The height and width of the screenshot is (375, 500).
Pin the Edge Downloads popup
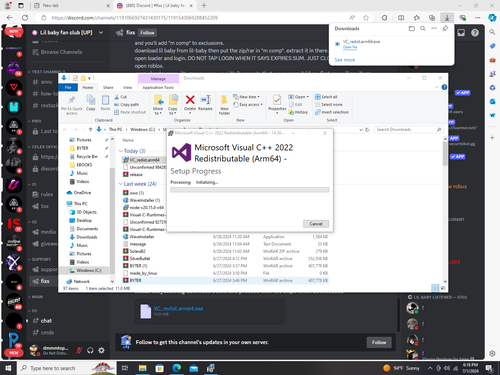(x=445, y=29)
